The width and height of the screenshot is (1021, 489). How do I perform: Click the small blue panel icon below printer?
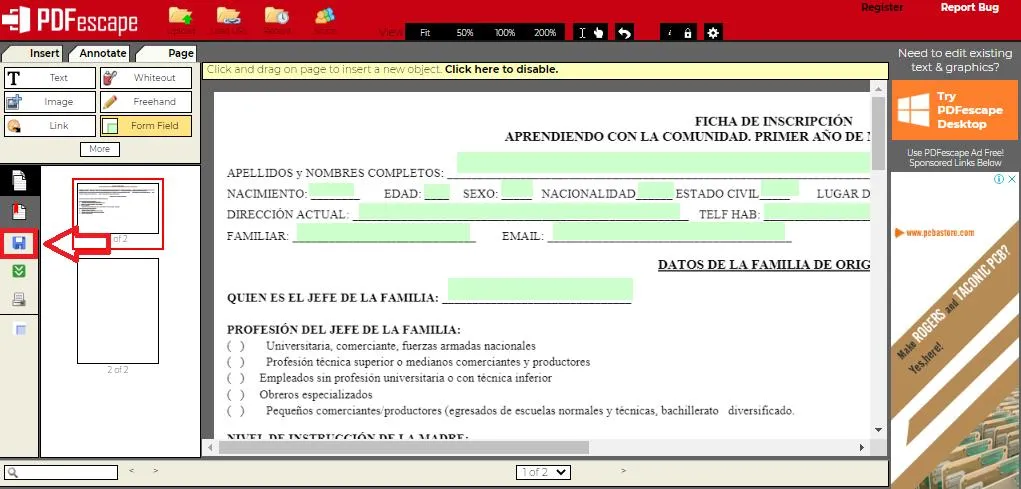tap(20, 330)
